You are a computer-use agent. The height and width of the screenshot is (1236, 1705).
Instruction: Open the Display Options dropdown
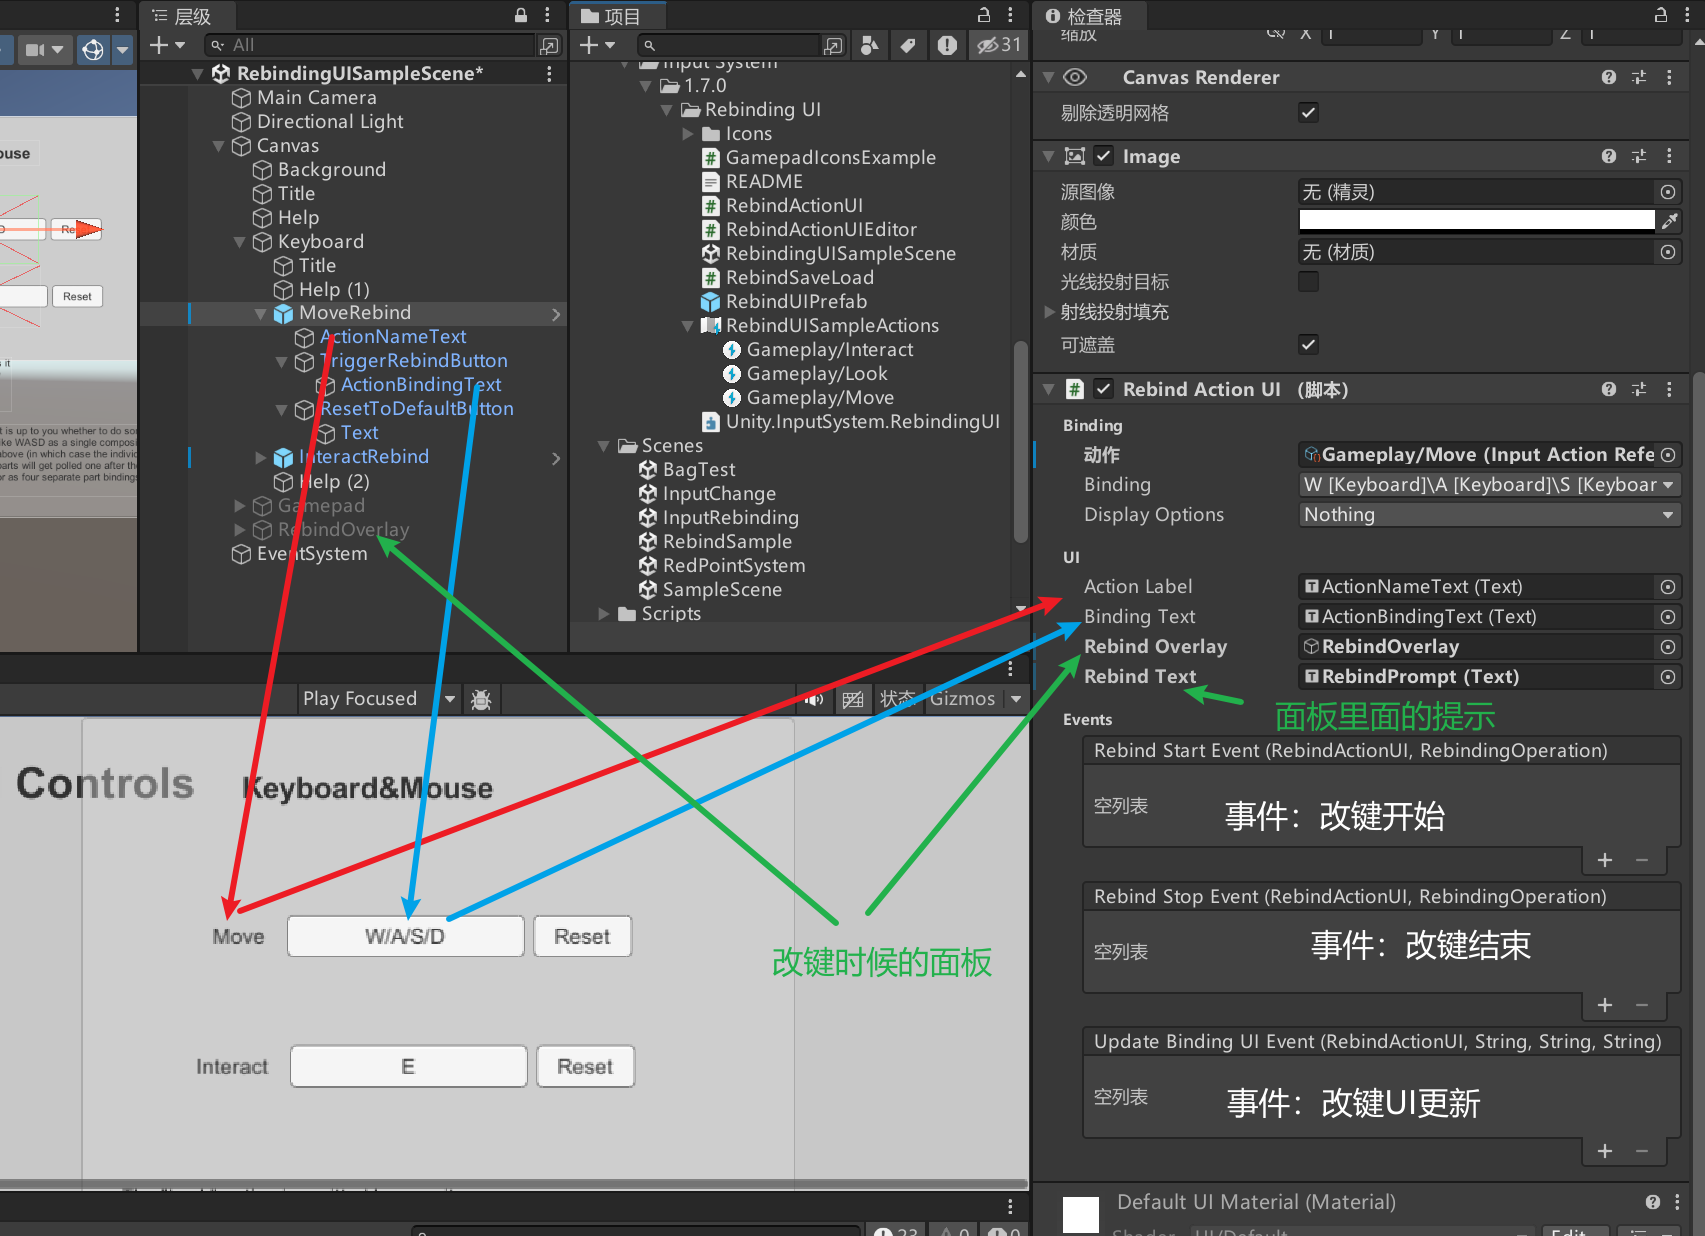pos(1489,515)
